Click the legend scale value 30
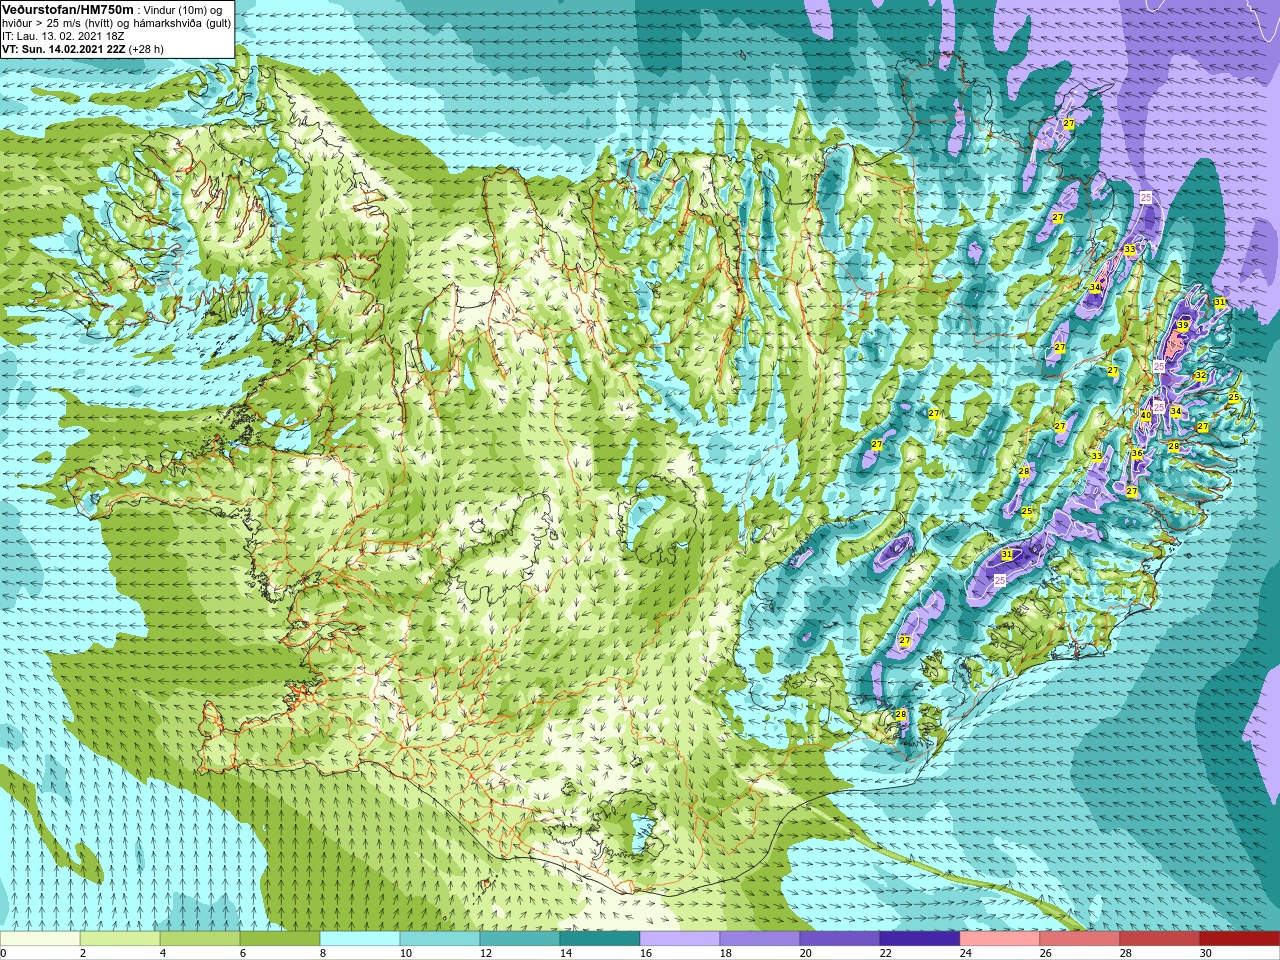 point(1206,954)
